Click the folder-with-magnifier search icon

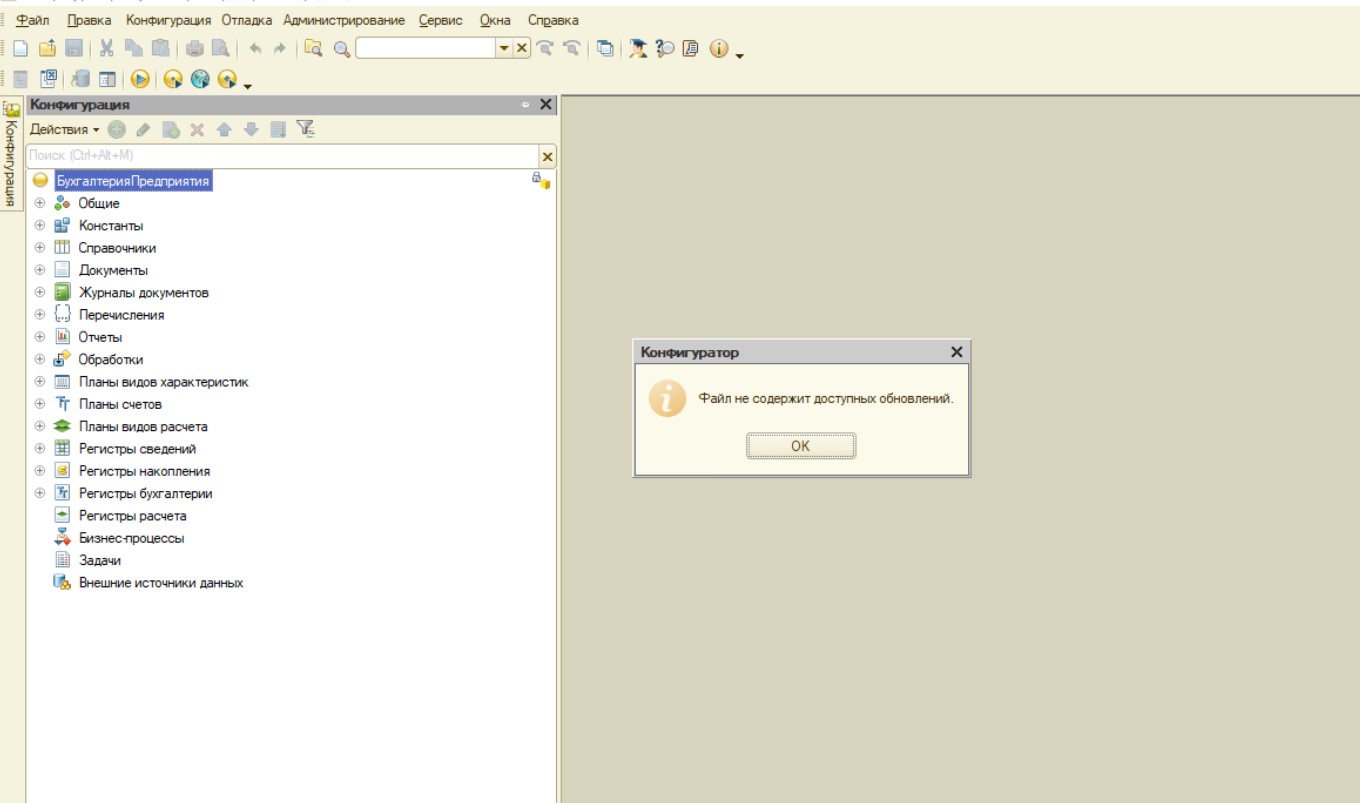(313, 48)
